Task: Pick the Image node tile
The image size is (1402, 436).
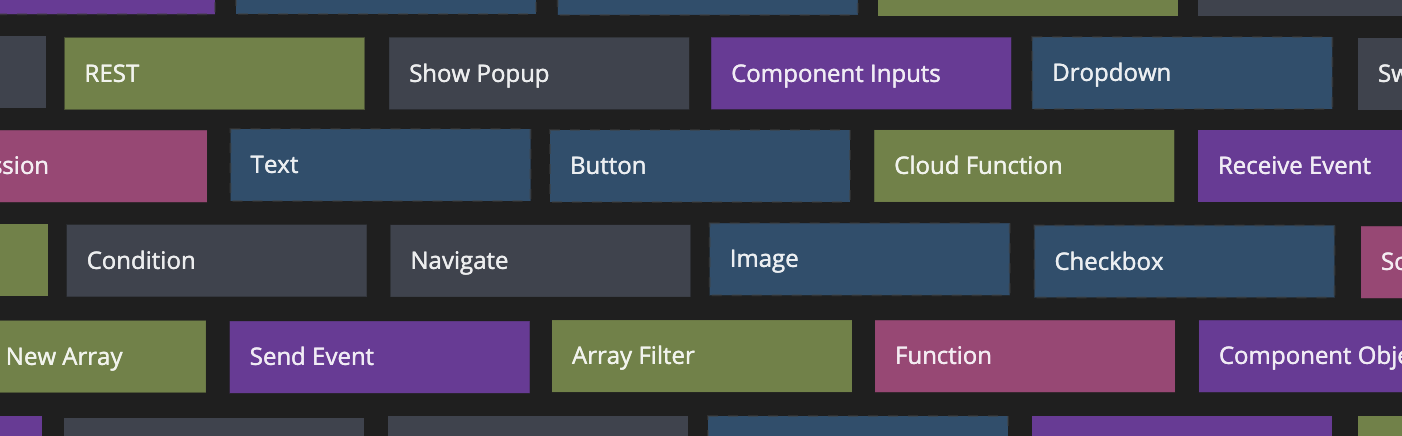Action: click(x=860, y=260)
